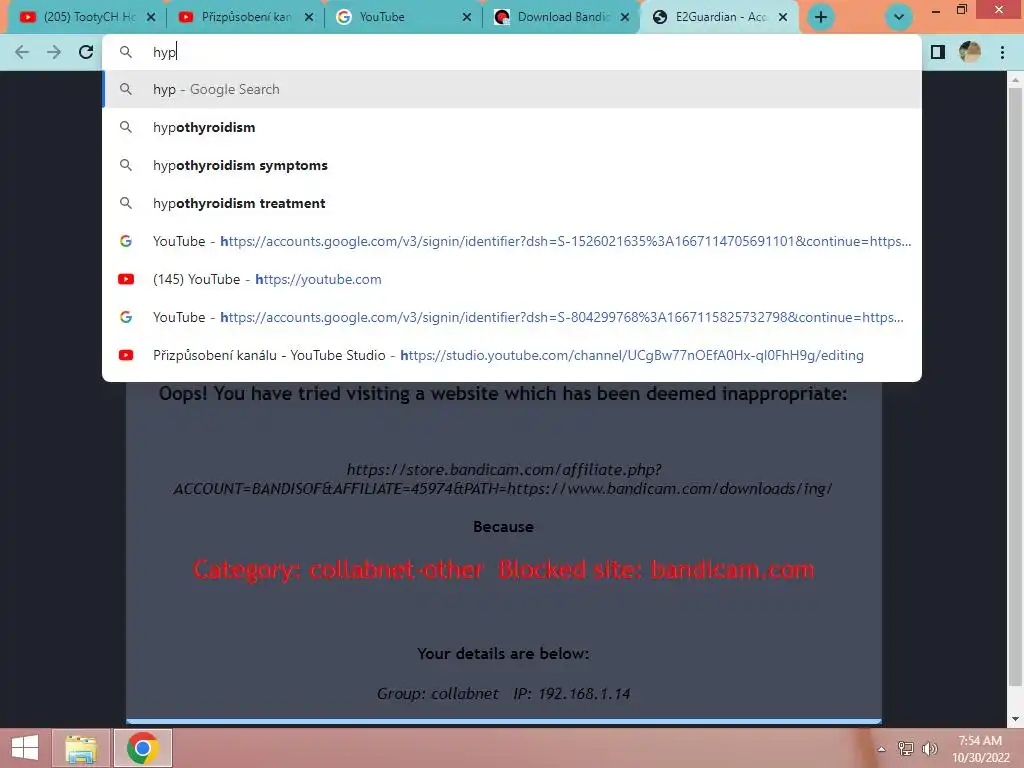Close the Přizpůsobení kanálu tab
This screenshot has height=768, width=1024.
click(x=309, y=18)
